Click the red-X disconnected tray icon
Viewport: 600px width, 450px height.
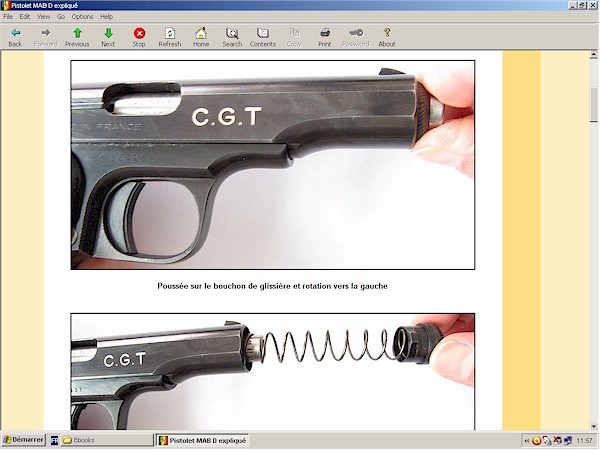tap(558, 441)
